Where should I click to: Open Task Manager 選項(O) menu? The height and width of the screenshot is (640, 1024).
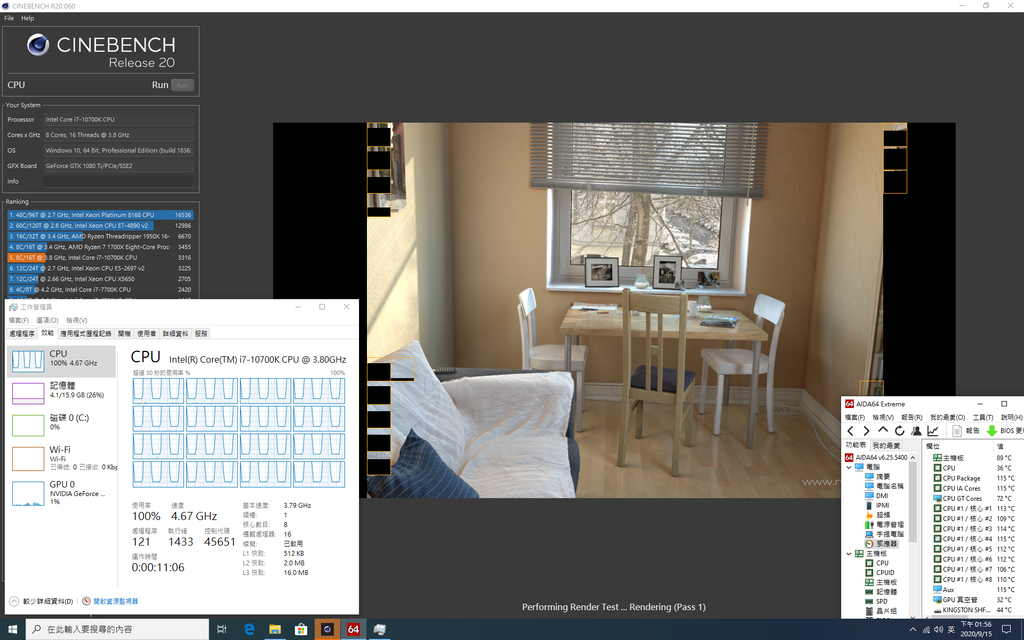(47, 320)
